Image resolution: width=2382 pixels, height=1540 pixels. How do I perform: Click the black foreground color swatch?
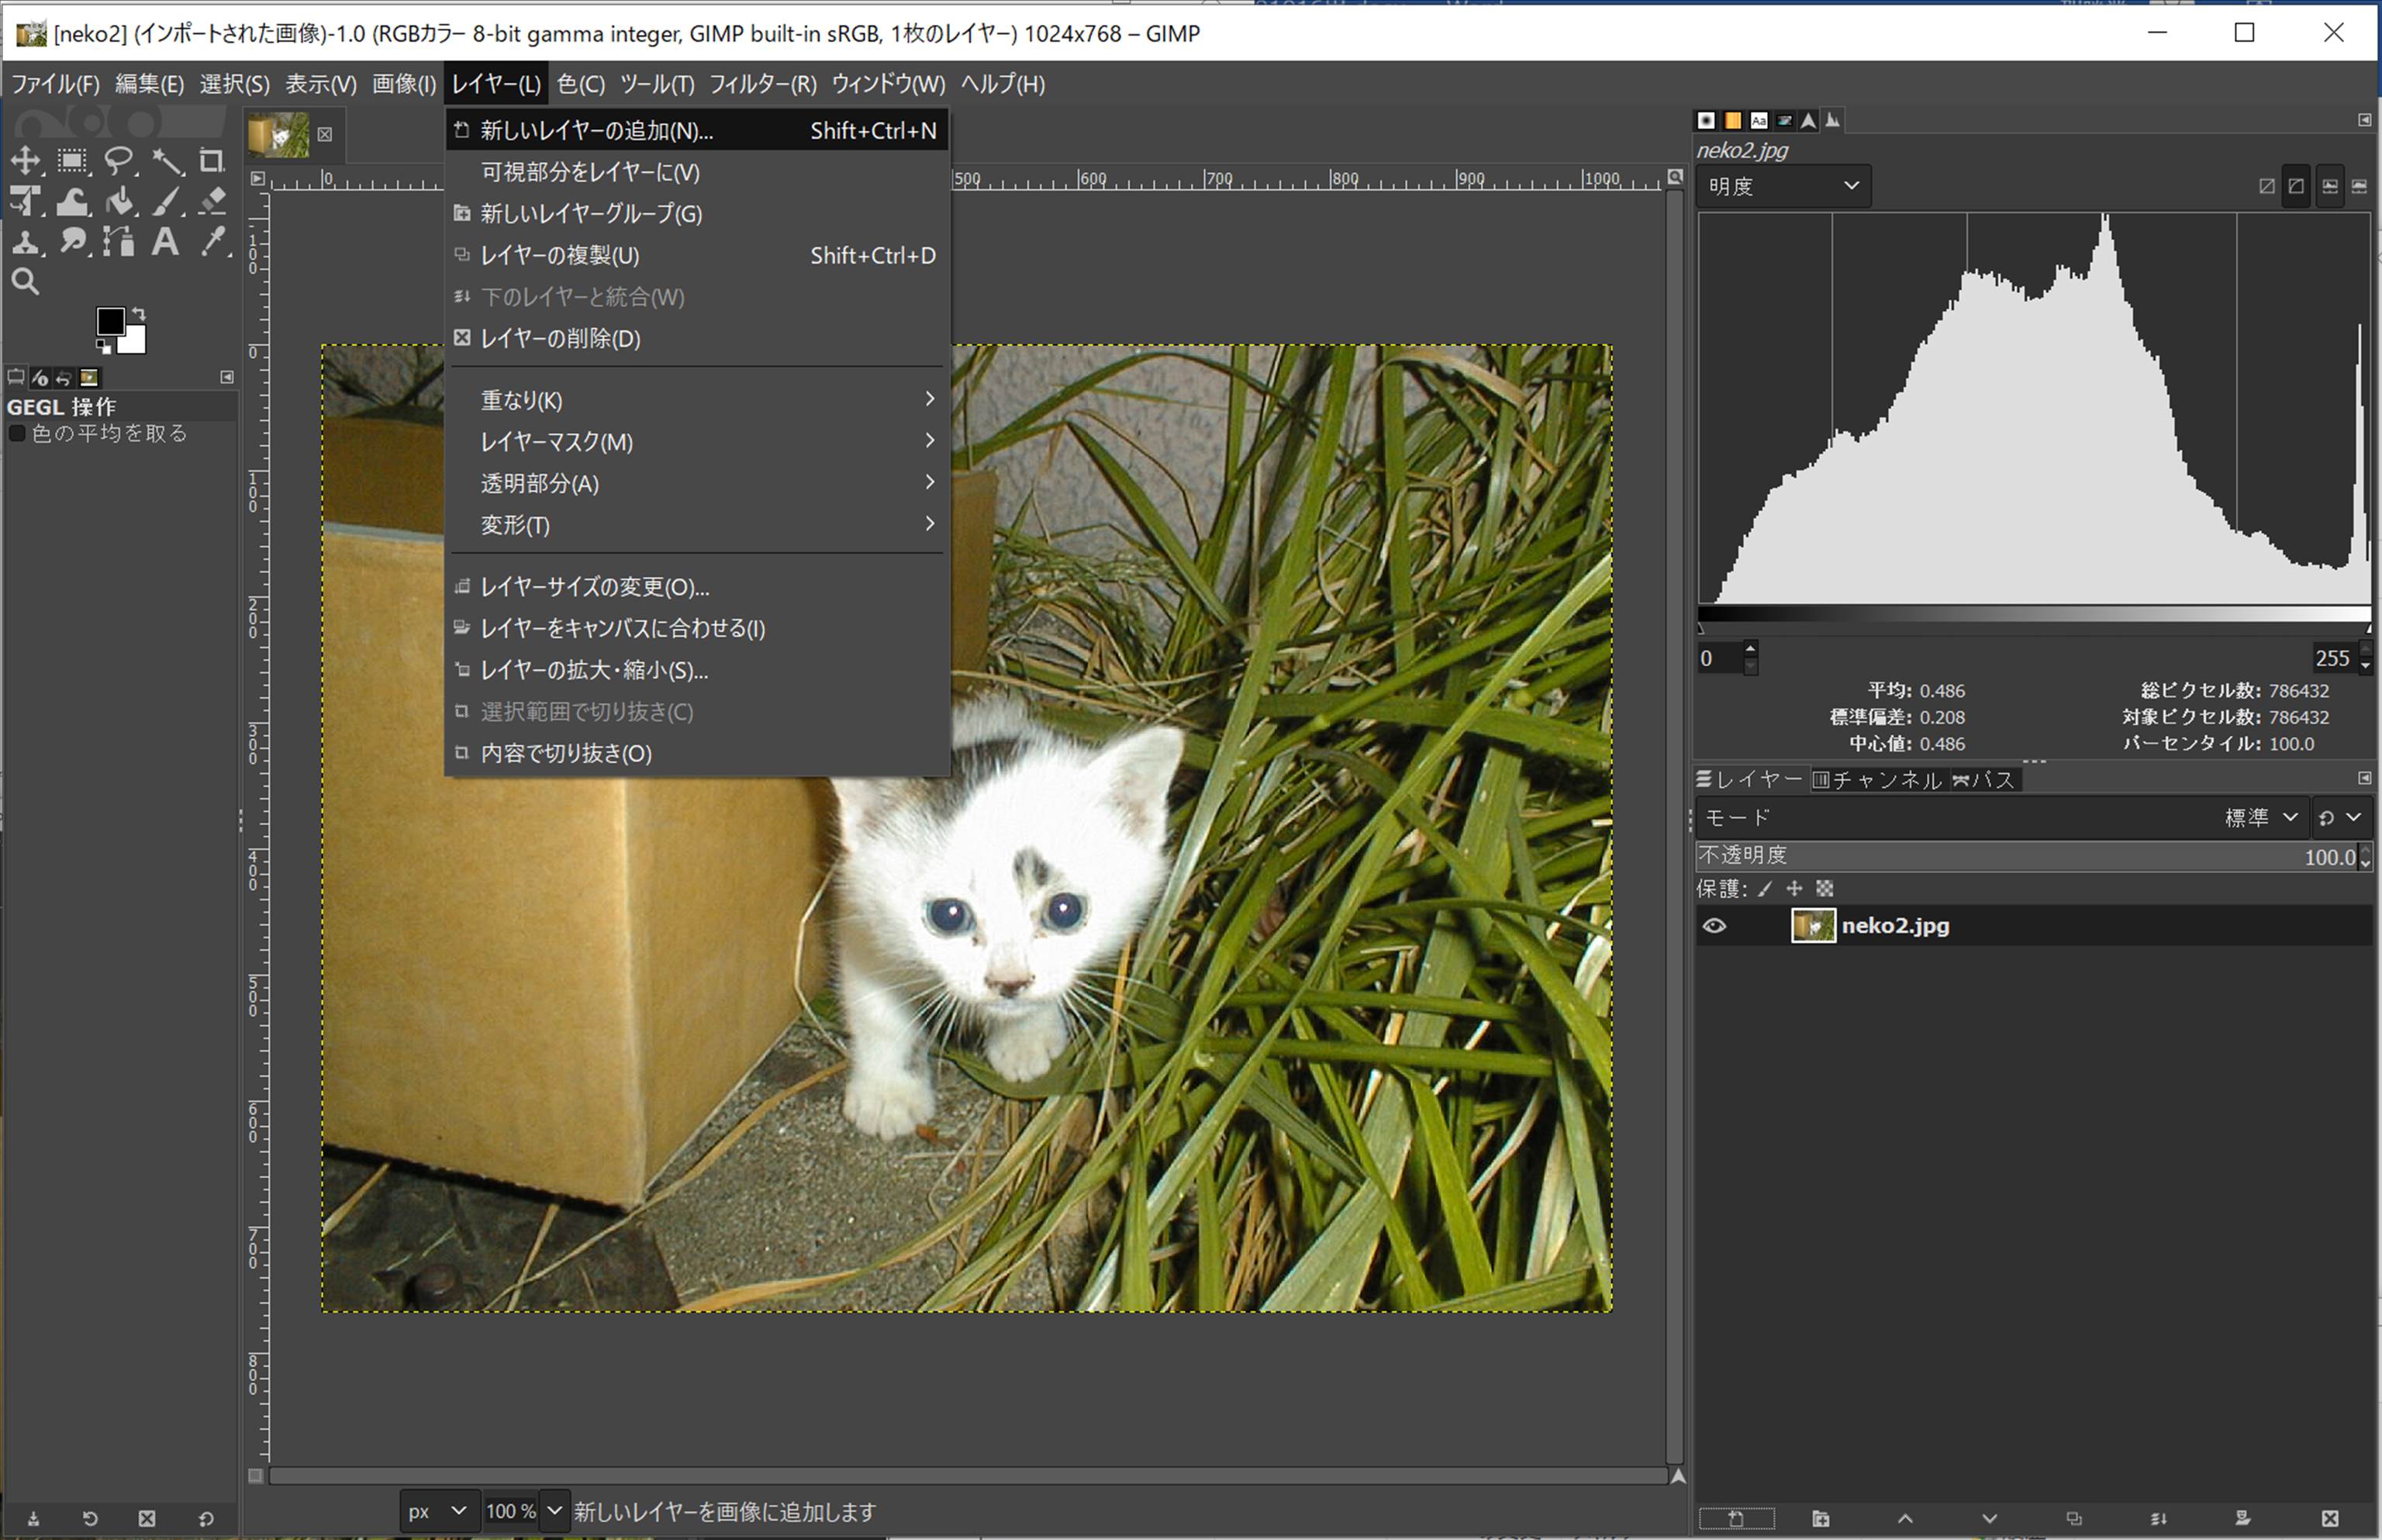(109, 322)
